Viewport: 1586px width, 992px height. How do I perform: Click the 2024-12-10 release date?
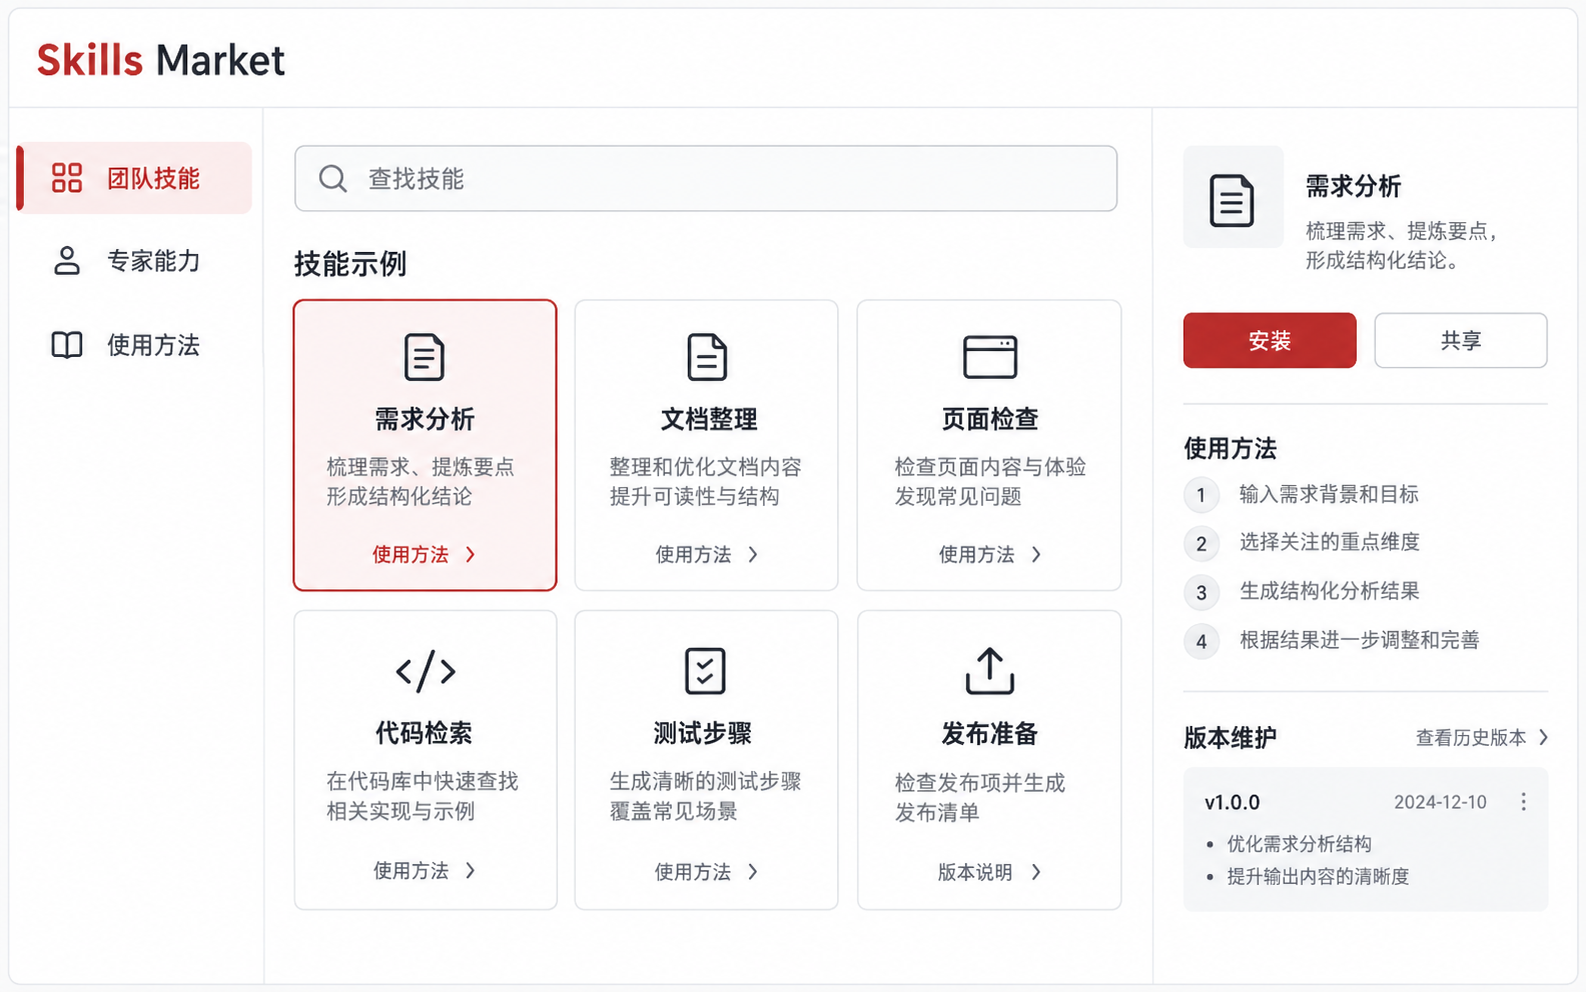click(x=1440, y=803)
